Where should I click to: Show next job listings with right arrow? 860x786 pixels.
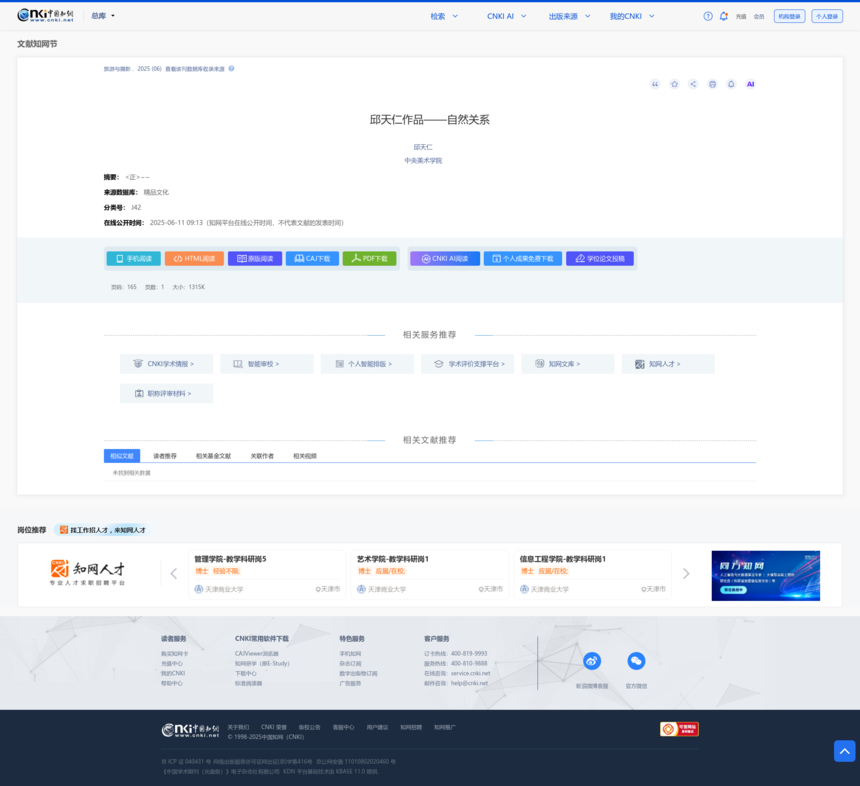pos(686,574)
